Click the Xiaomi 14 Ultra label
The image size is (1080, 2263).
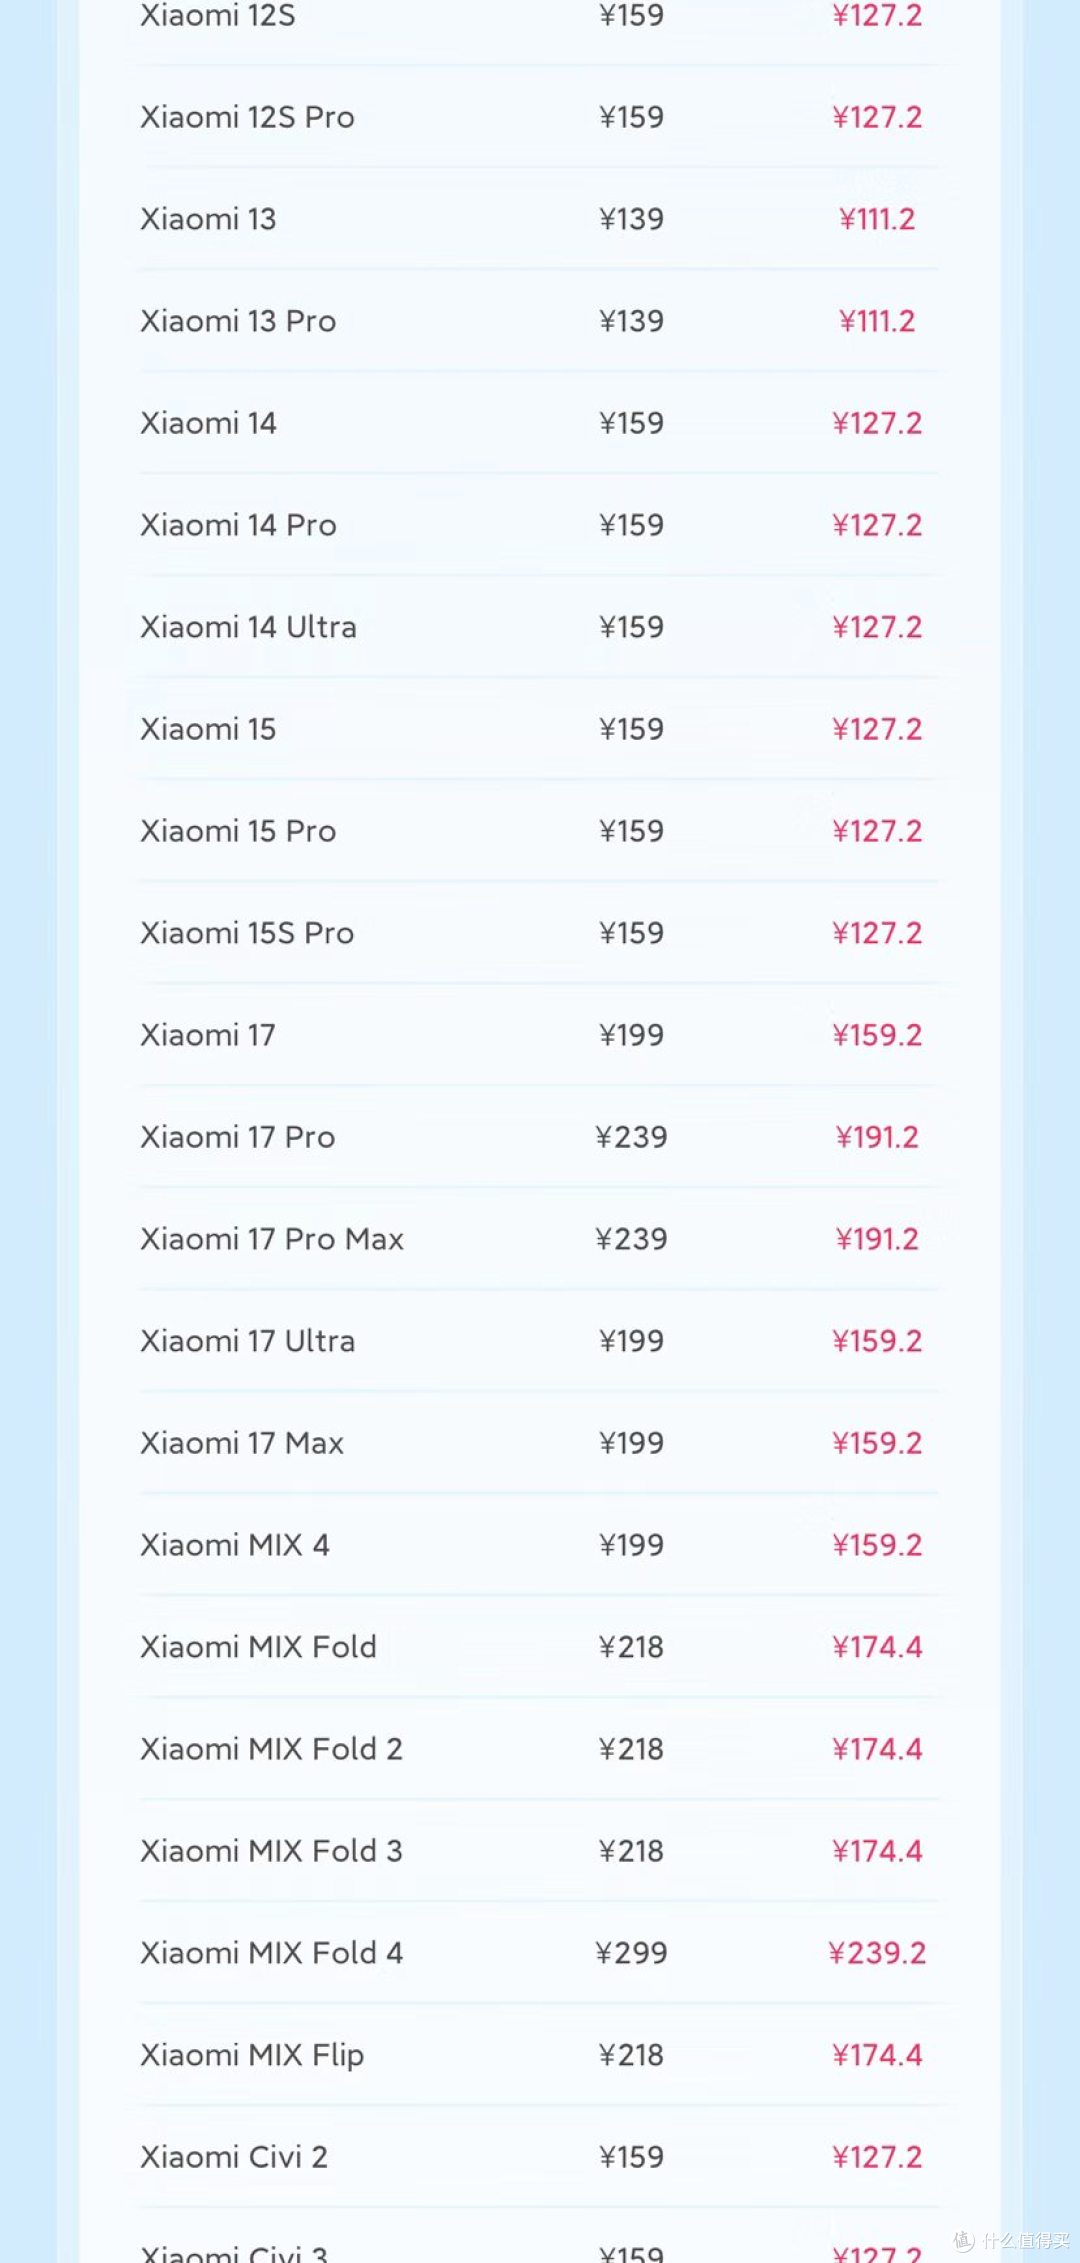coord(248,627)
